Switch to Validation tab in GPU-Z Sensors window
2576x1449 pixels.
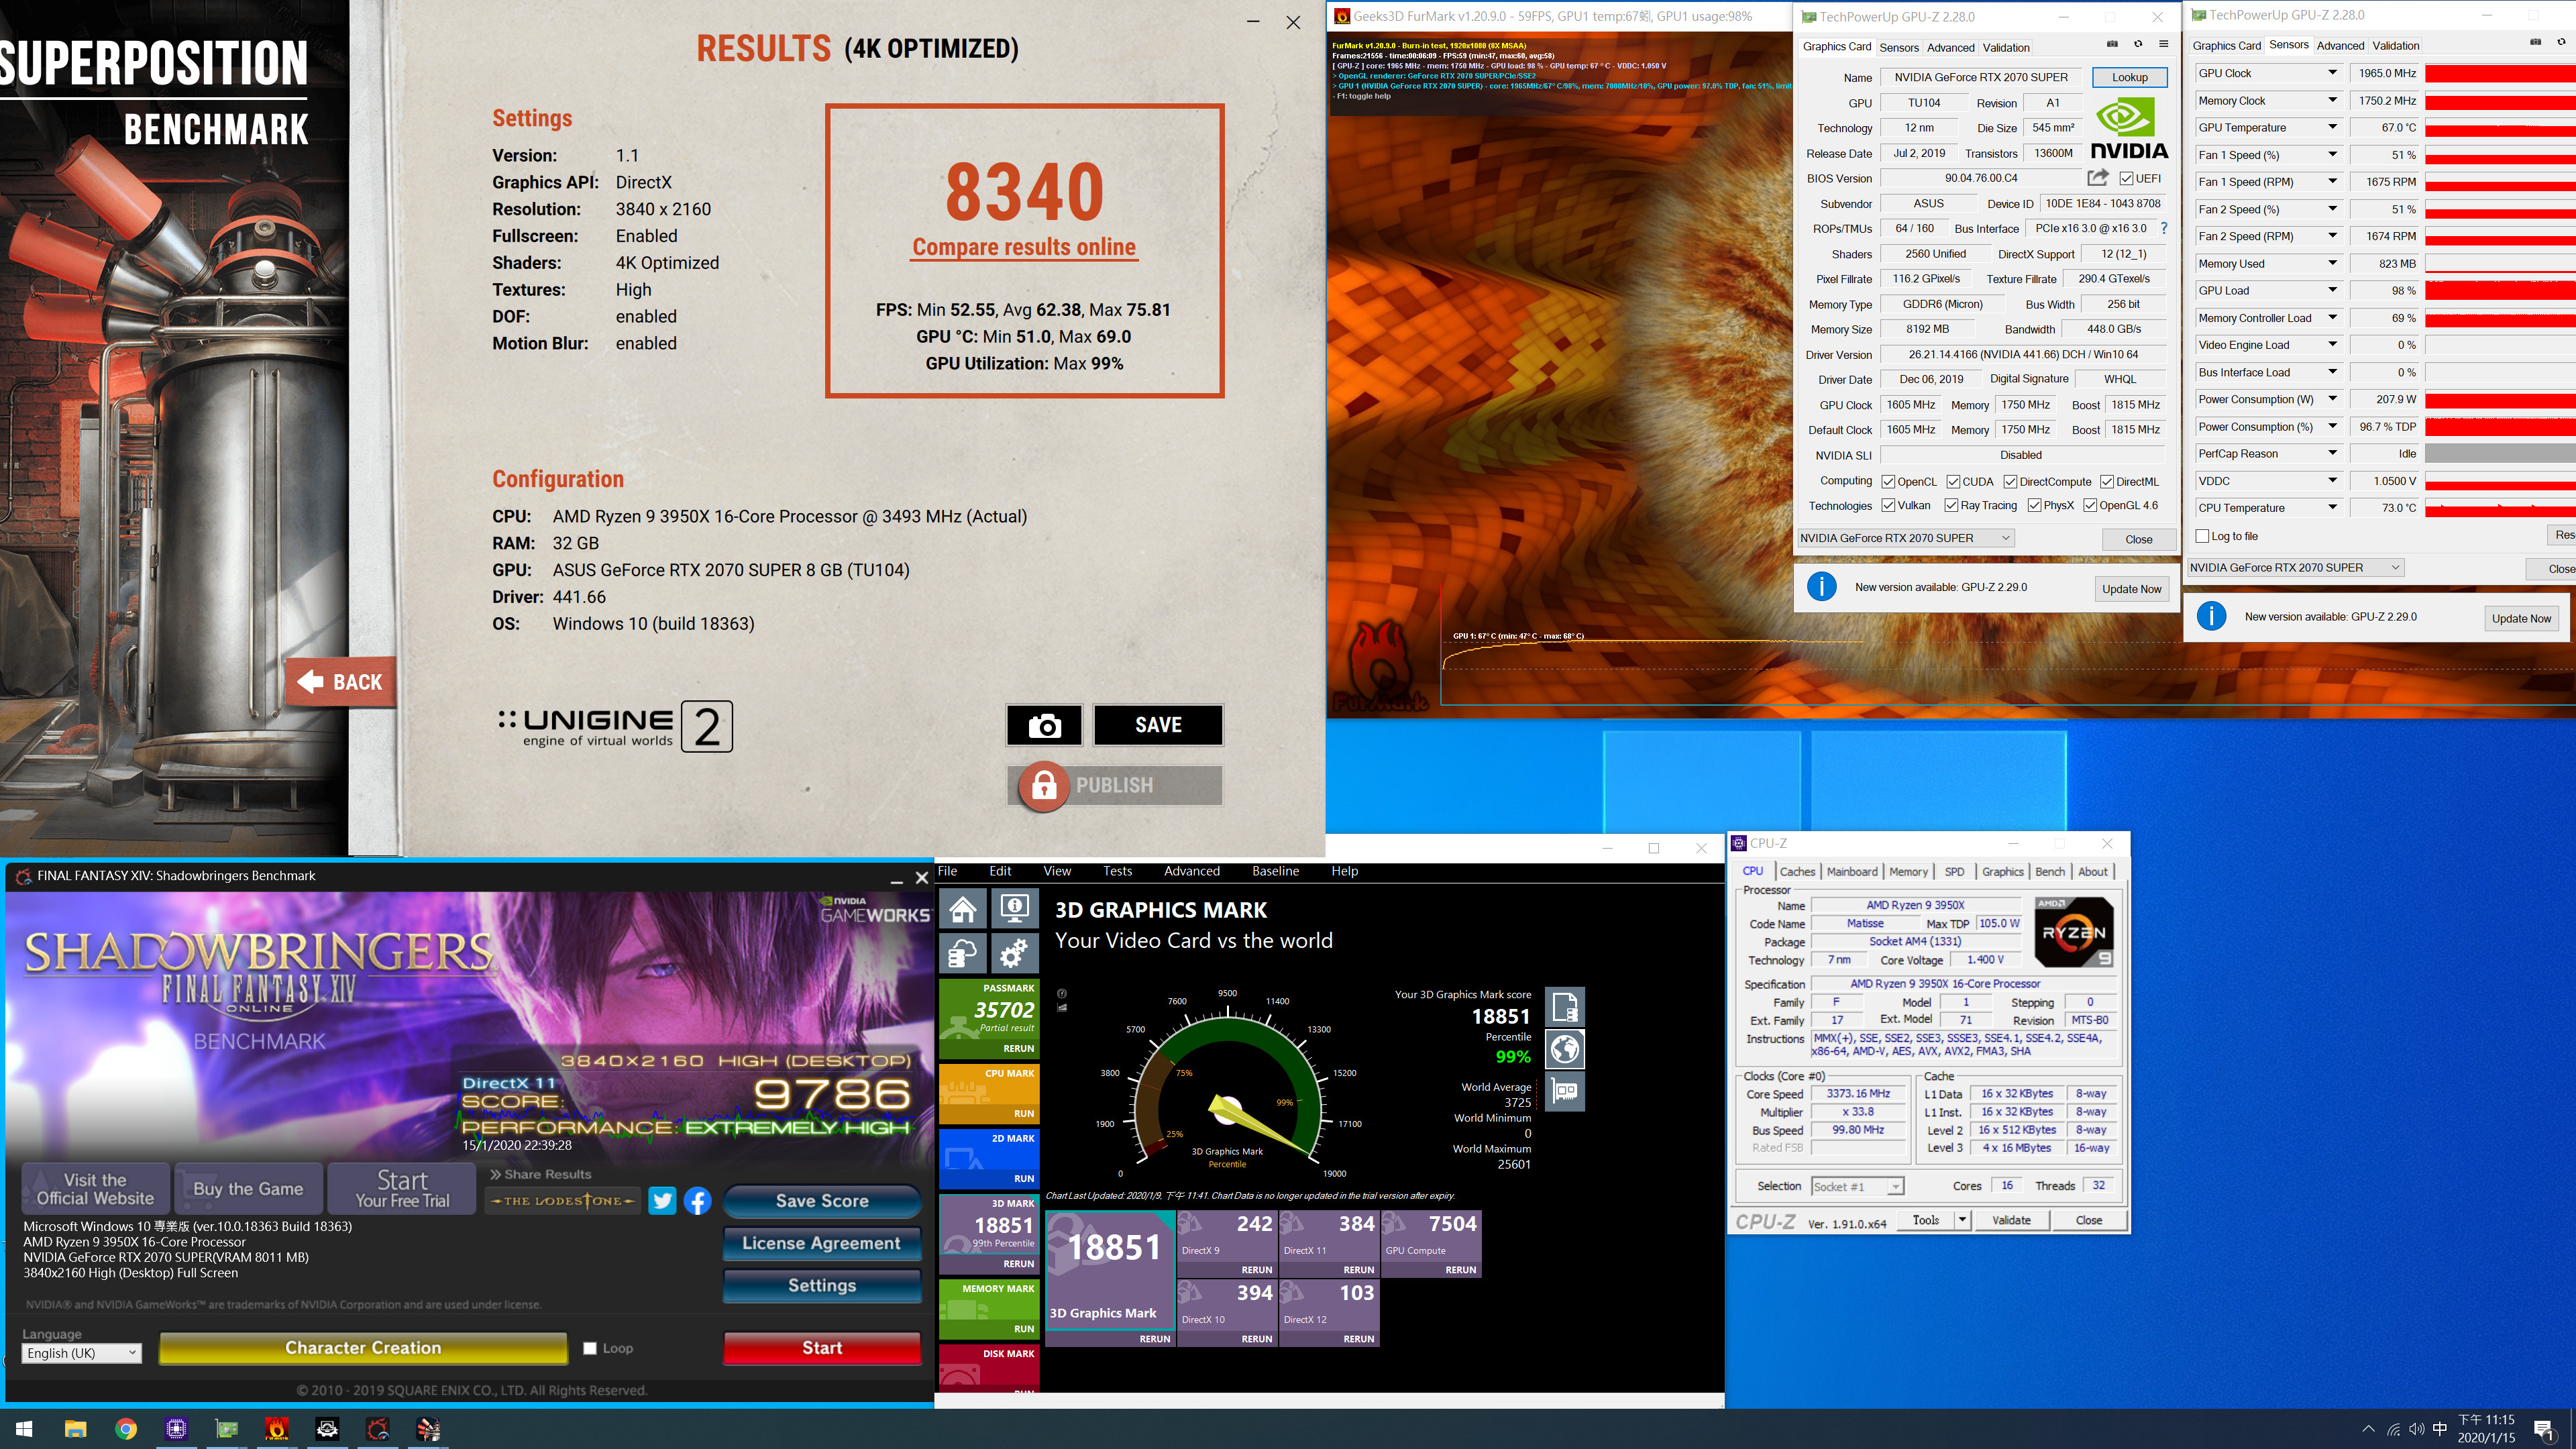[x=2395, y=45]
